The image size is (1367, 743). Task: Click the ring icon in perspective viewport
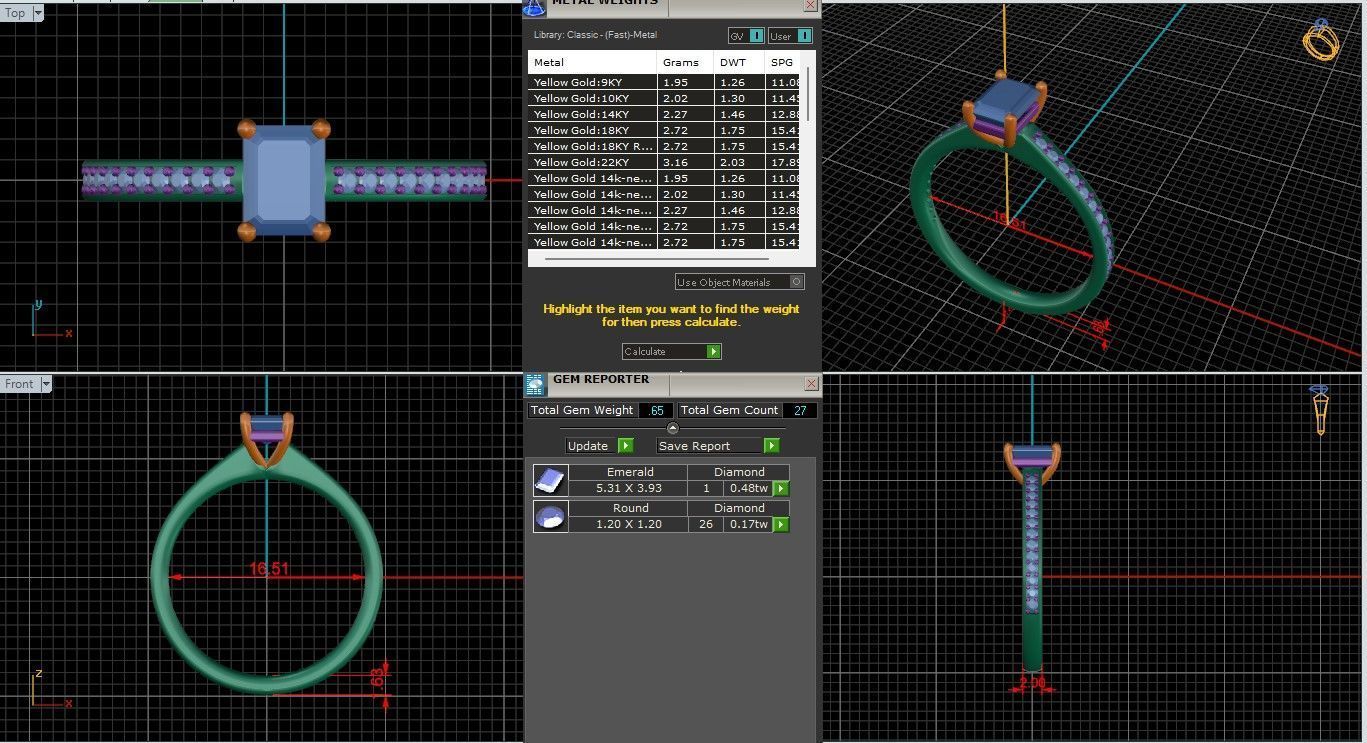coord(1321,42)
